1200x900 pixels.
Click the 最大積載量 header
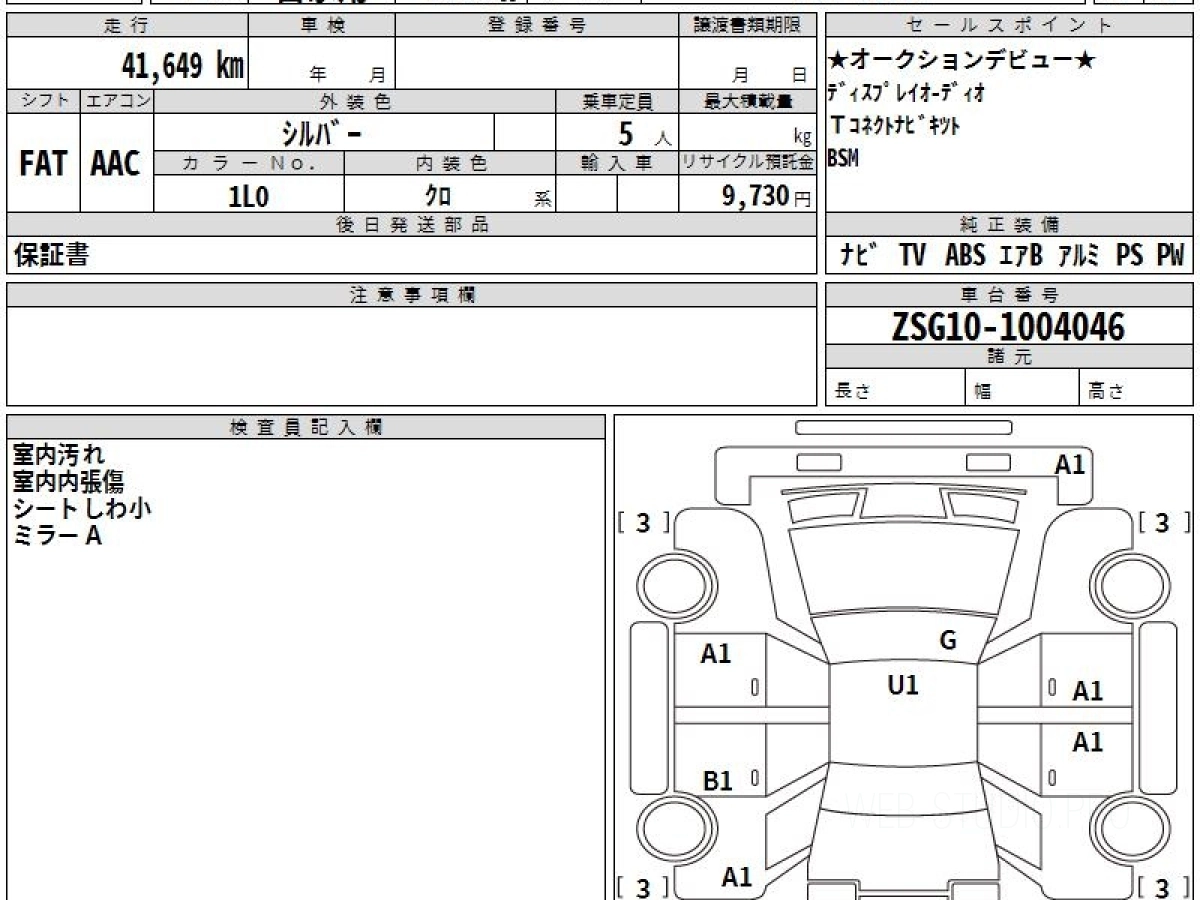pos(748,101)
